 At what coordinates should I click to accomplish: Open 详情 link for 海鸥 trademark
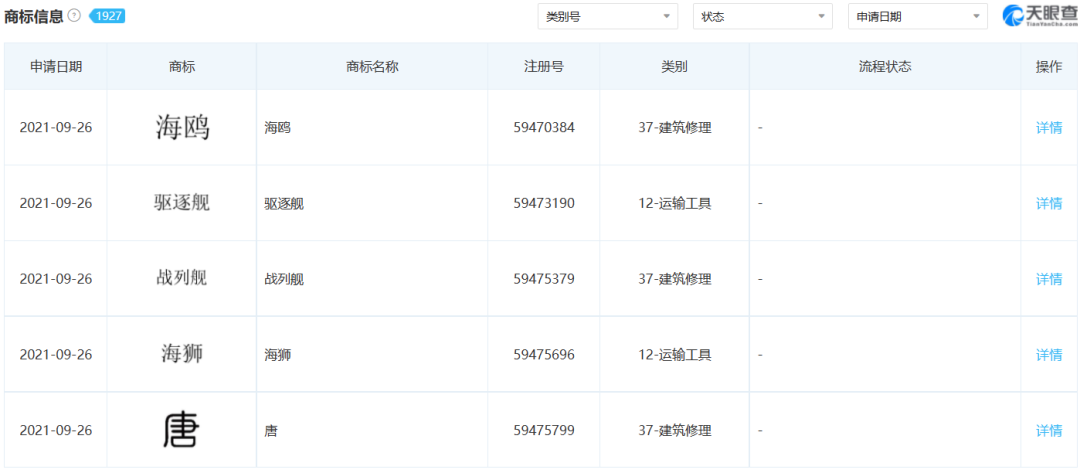pos(1049,127)
